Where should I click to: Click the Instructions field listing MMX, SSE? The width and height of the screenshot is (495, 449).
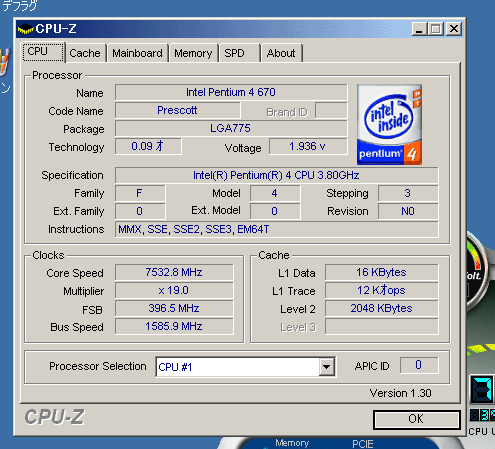[277, 229]
